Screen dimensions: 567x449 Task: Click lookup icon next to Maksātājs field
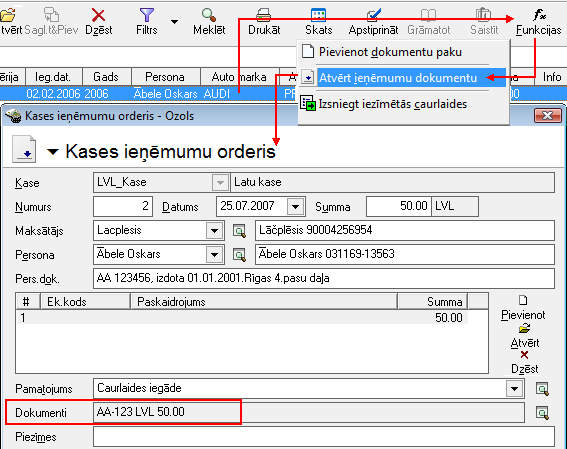pos(239,231)
